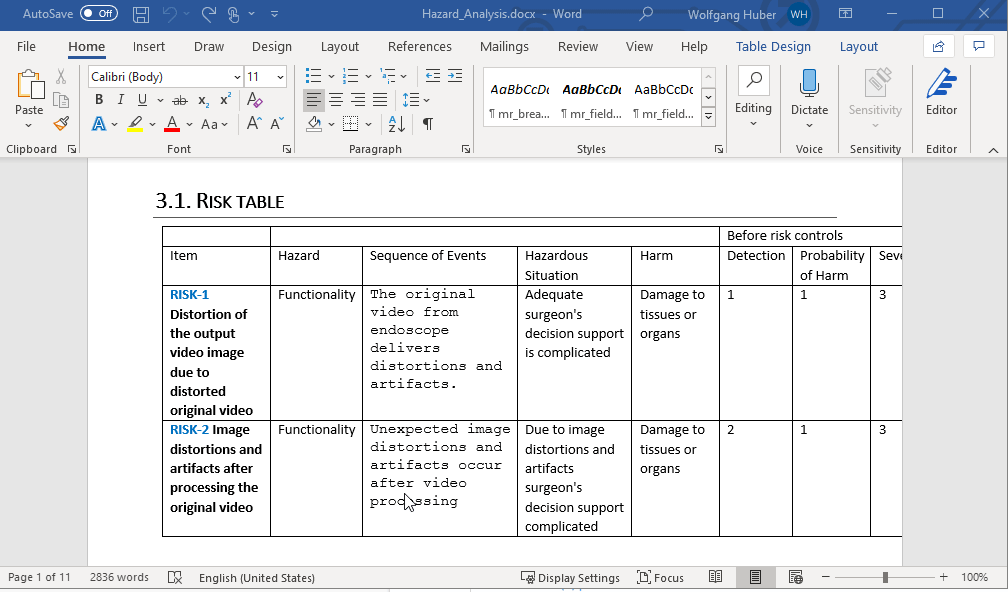
Task: Click the red Font Color button
Action: click(172, 123)
